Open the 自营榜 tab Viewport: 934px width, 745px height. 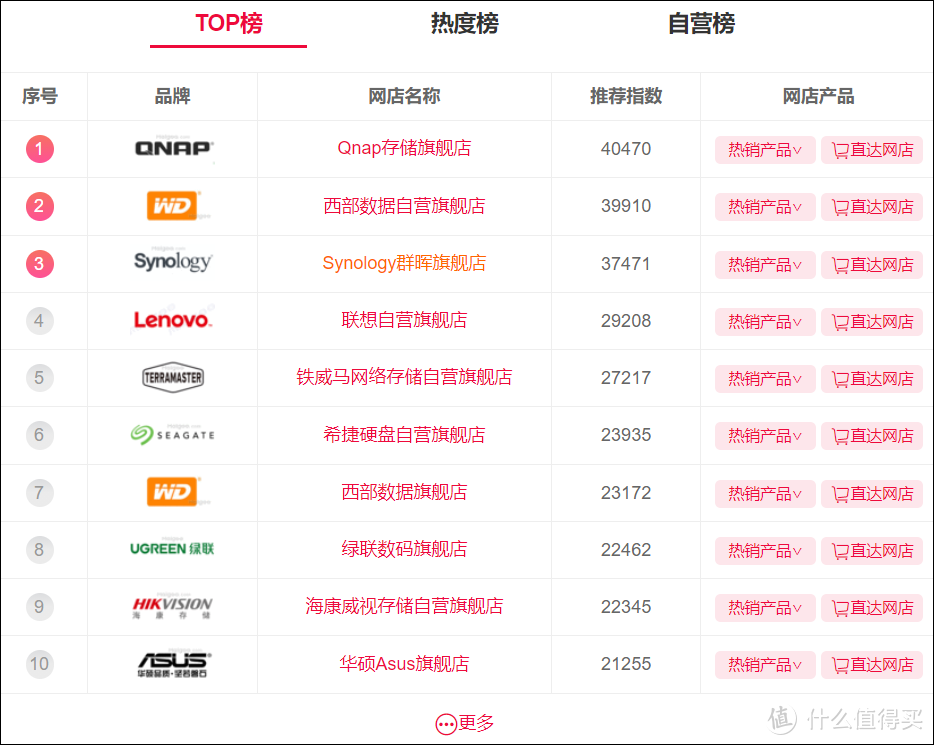701,24
